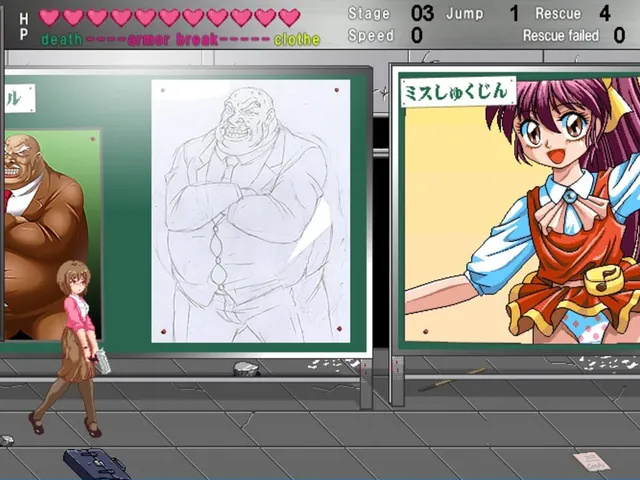Click the pencil sketch poster
The height and width of the screenshot is (480, 640).
tap(251, 211)
